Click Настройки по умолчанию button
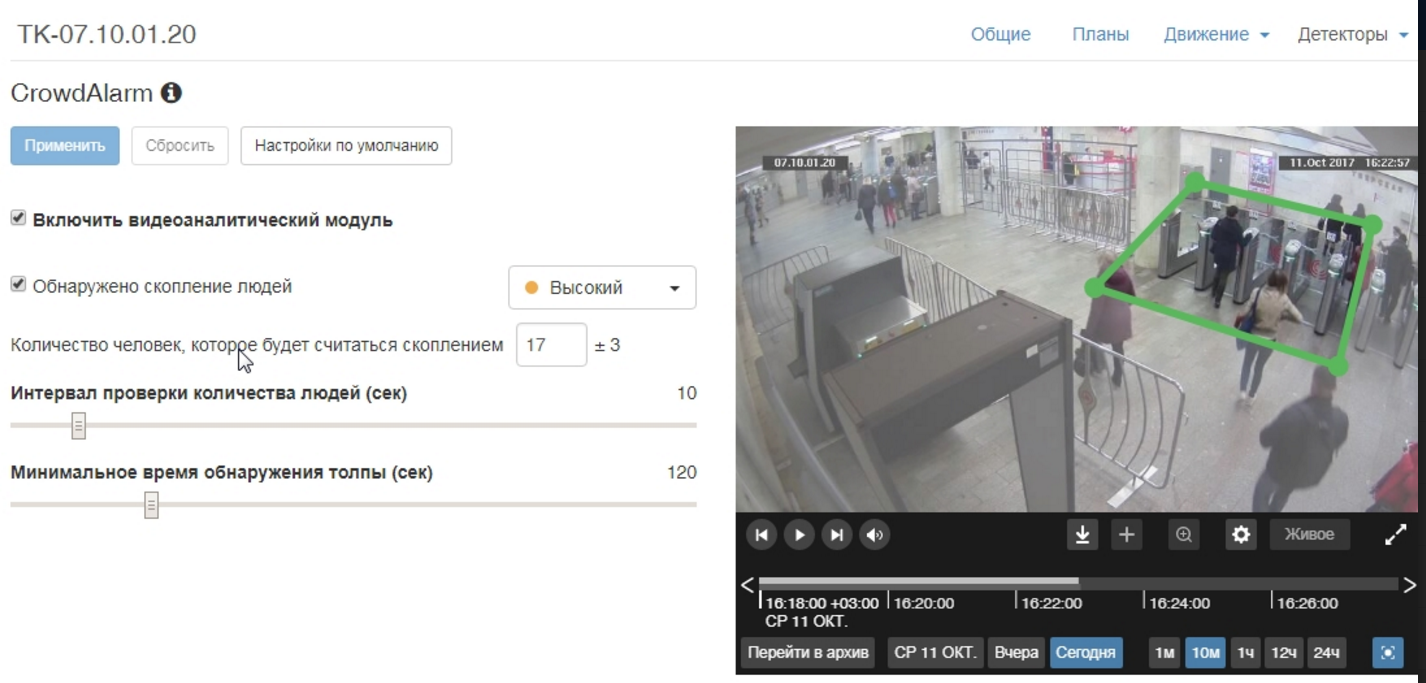The height and width of the screenshot is (683, 1426). coord(346,145)
